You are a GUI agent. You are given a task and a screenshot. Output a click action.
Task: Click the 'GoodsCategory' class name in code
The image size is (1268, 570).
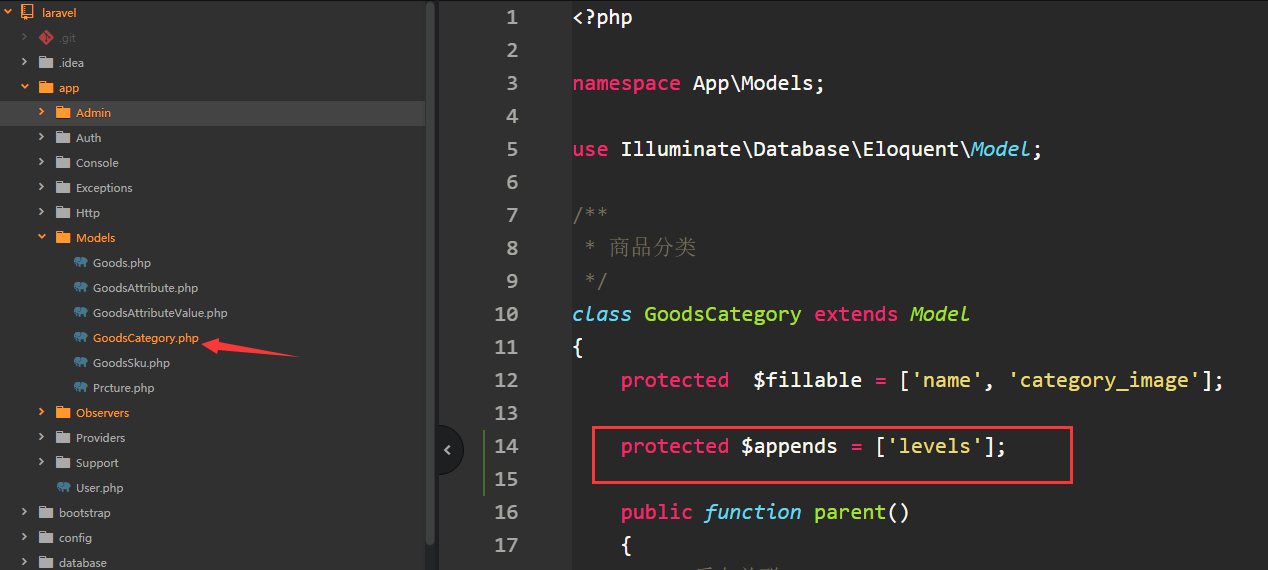[x=723, y=314]
